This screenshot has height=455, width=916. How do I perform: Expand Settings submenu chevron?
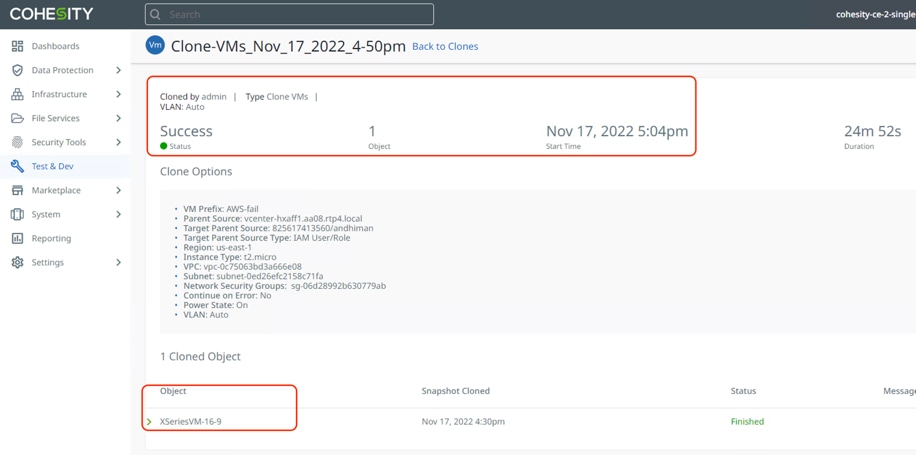pos(119,262)
